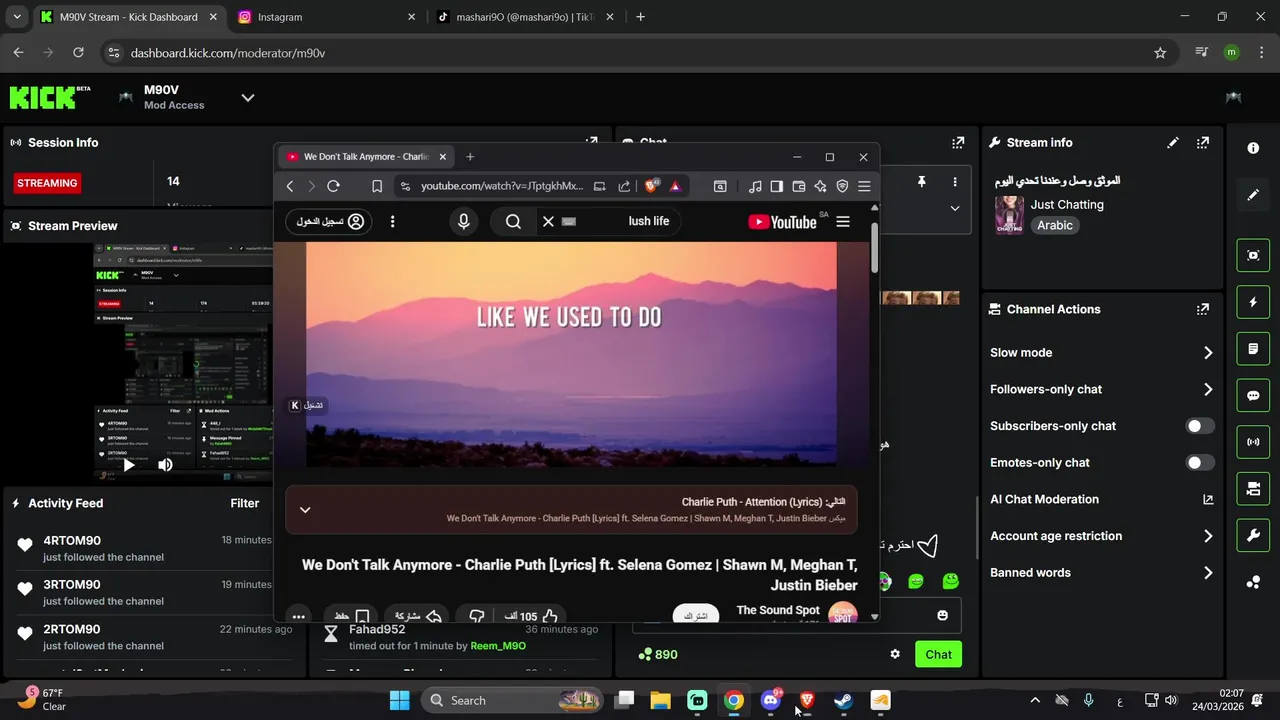Click the pin icon in chat header
The width and height of the screenshot is (1280, 720).
coord(921,182)
